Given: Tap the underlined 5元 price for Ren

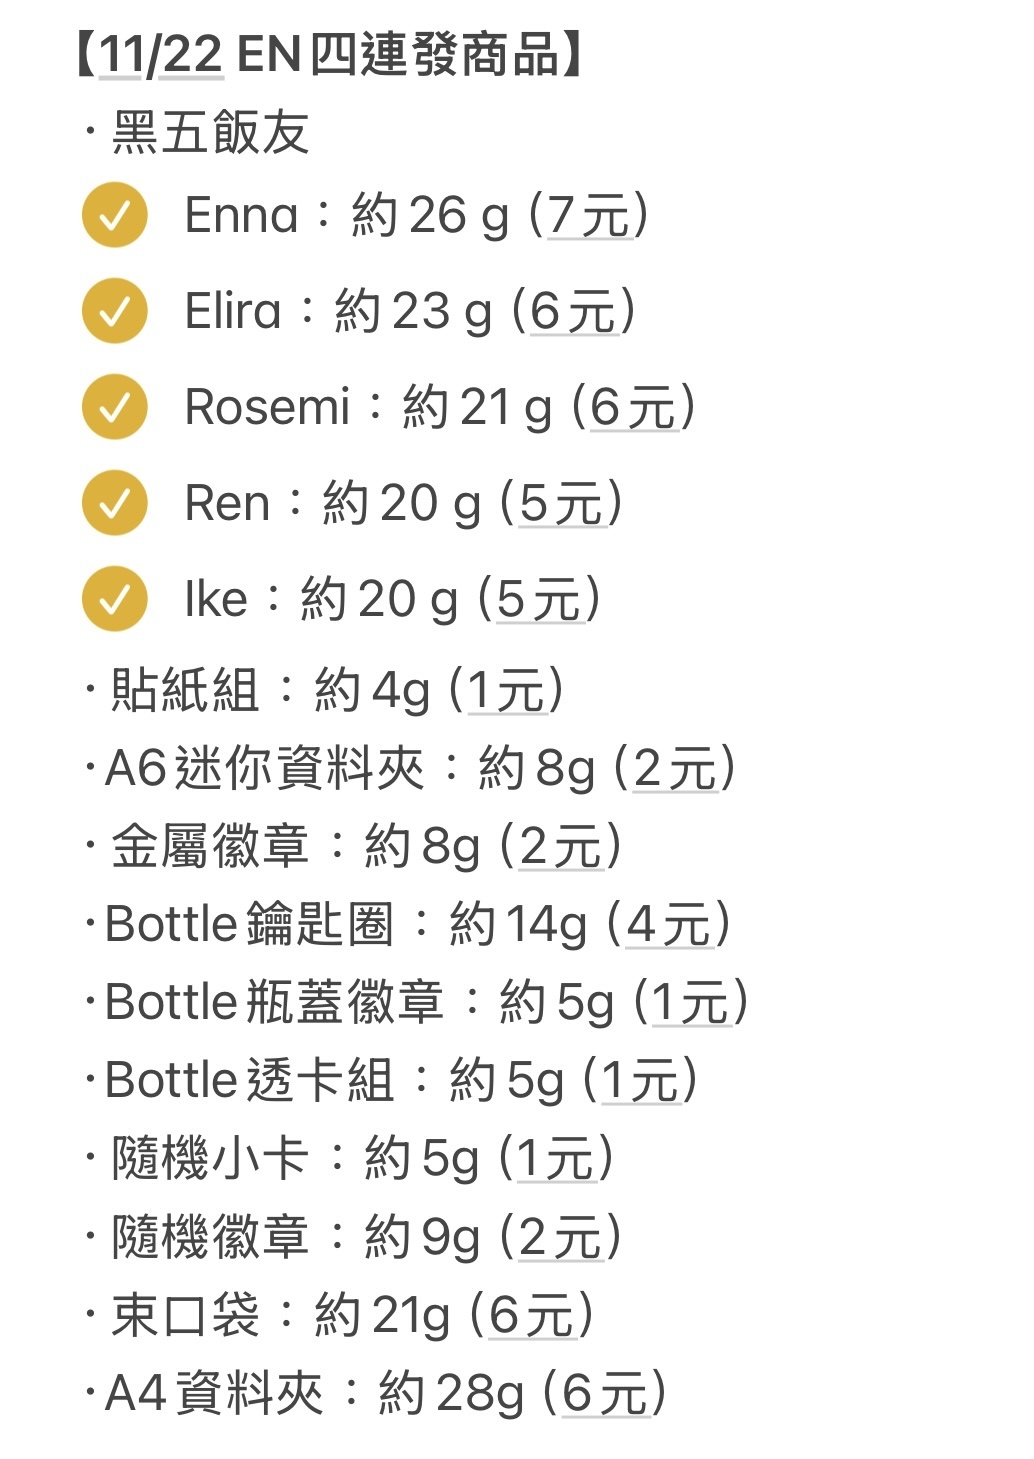Looking at the screenshot, I should (562, 503).
